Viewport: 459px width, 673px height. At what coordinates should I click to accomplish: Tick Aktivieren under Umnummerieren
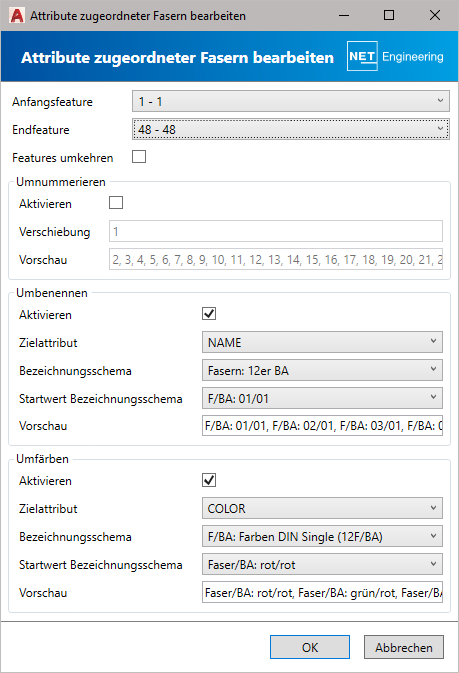coord(116,203)
